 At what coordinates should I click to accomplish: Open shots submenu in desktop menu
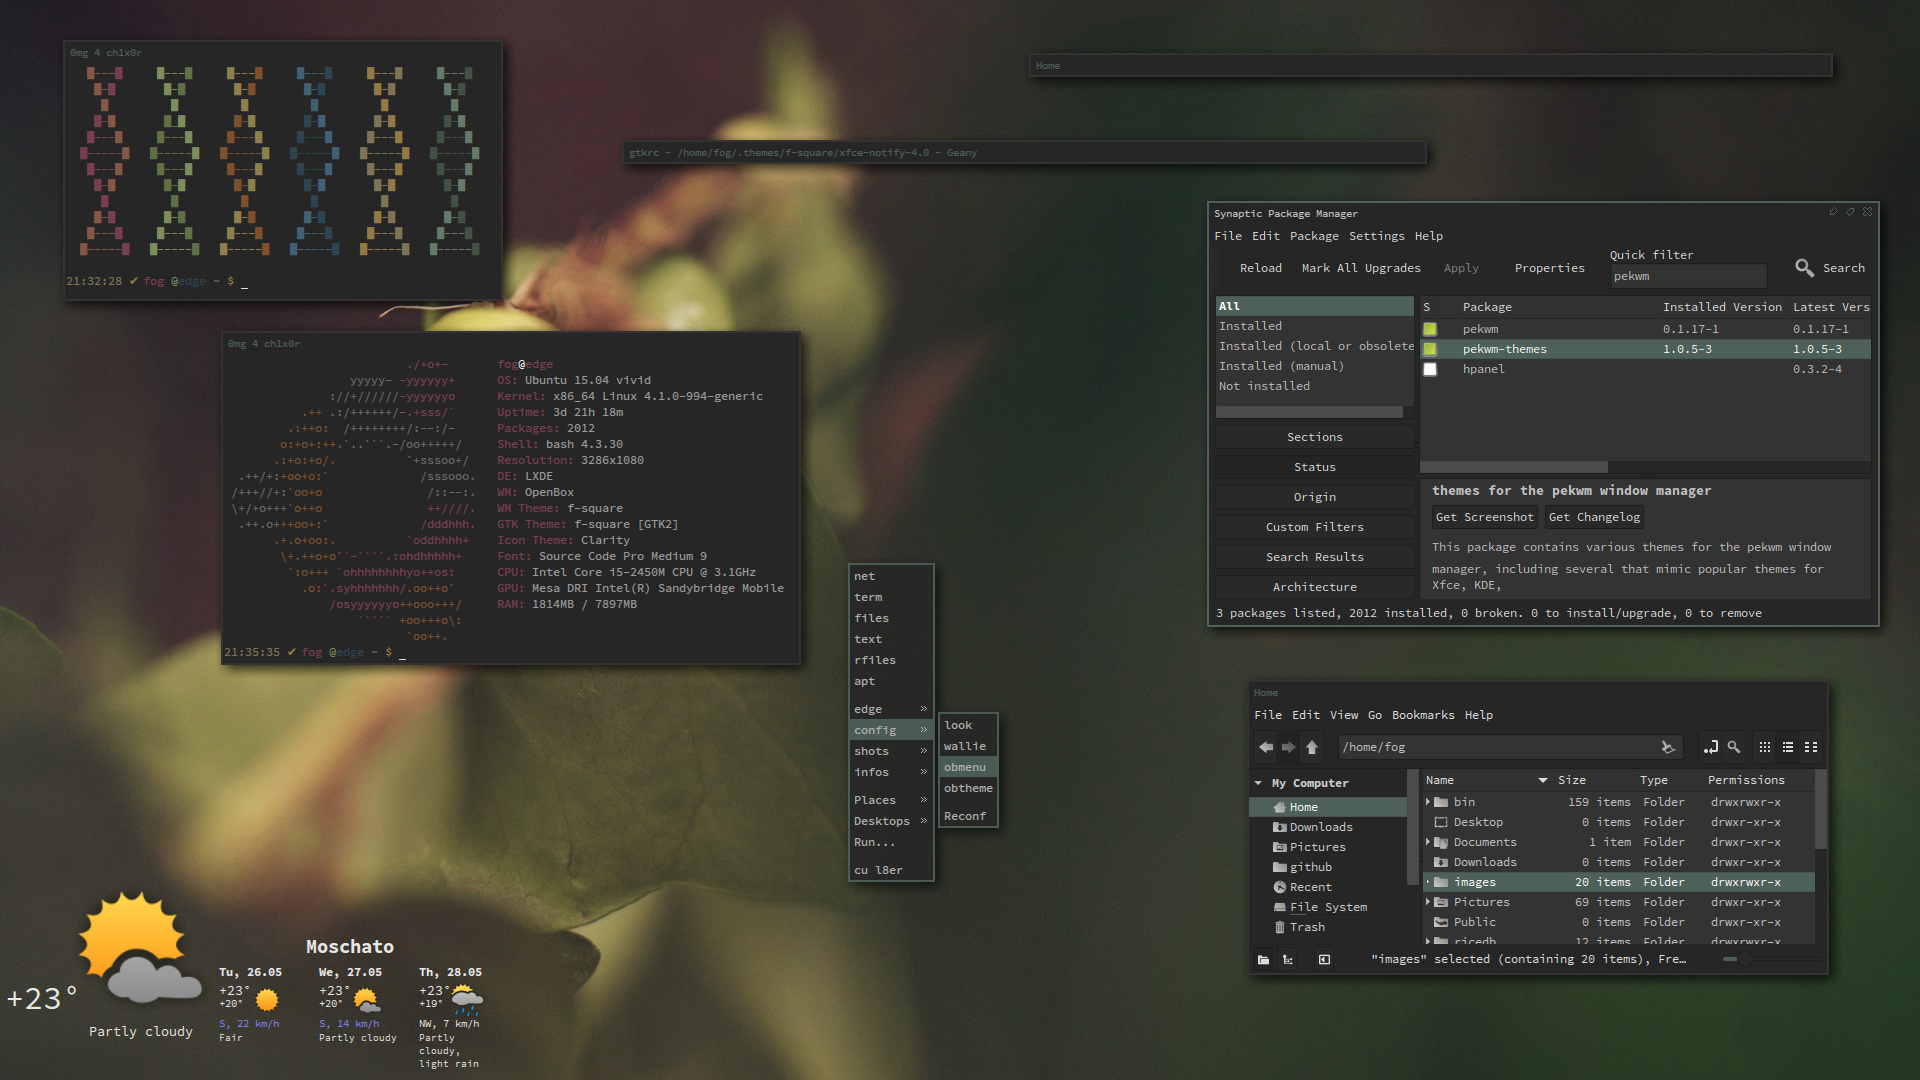891,751
